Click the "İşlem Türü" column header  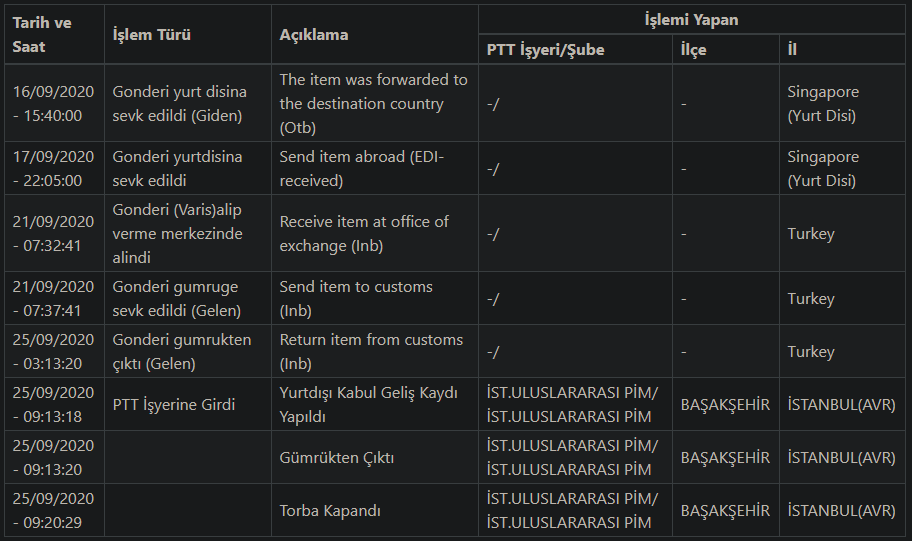click(x=151, y=34)
